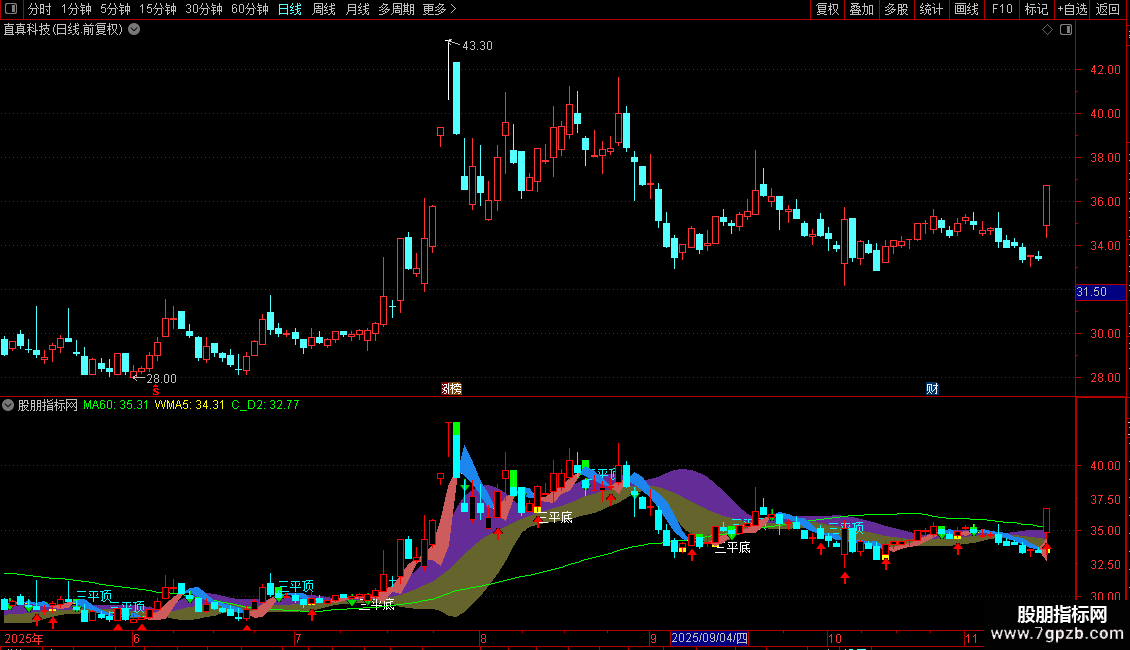Open the 股朋指标网 indicator dropdown arrow
The image size is (1130, 650).
point(8,405)
